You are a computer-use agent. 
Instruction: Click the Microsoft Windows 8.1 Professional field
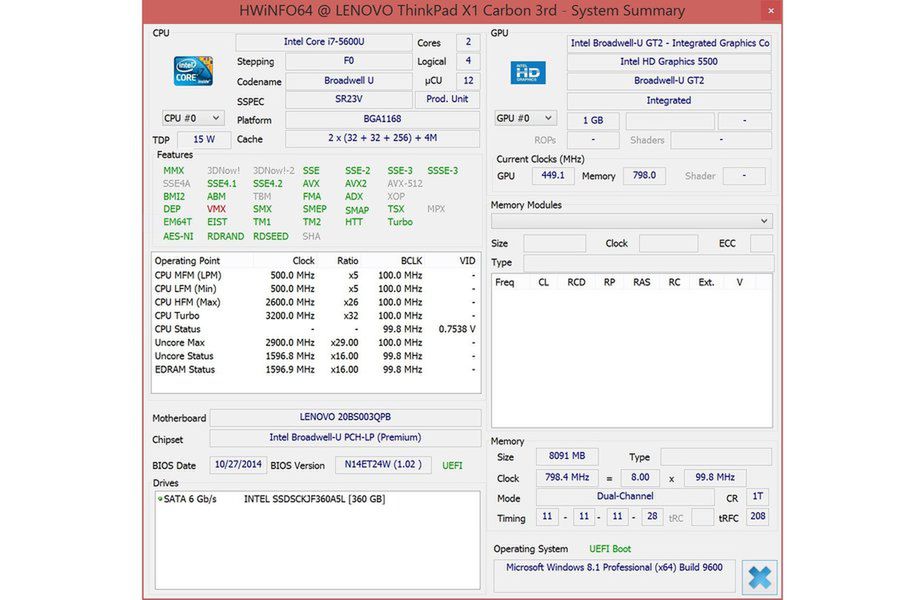click(x=614, y=575)
